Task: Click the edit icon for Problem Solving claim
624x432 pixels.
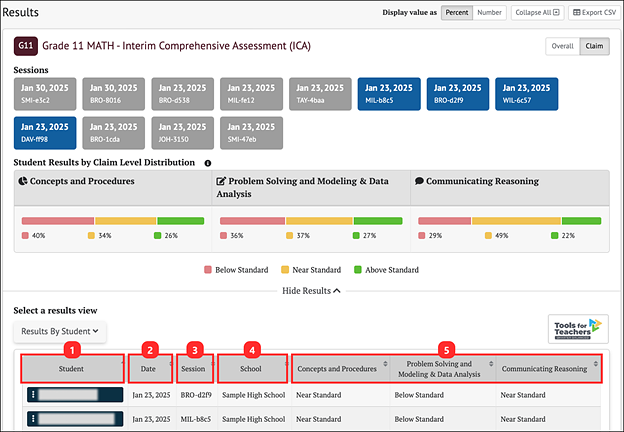Action: 220,182
